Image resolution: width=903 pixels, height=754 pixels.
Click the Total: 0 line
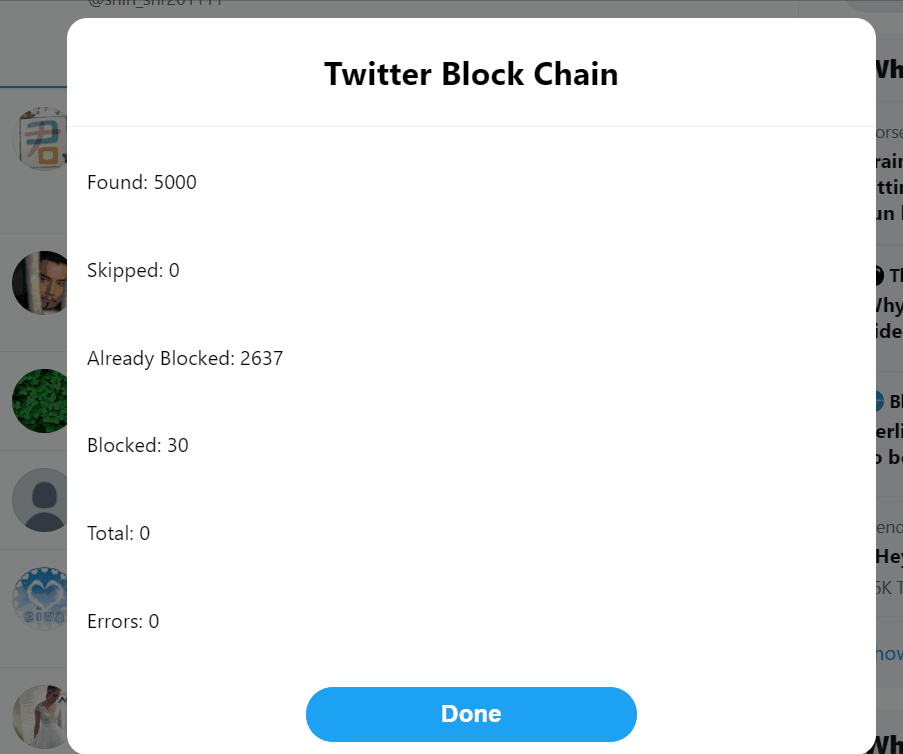coord(118,533)
